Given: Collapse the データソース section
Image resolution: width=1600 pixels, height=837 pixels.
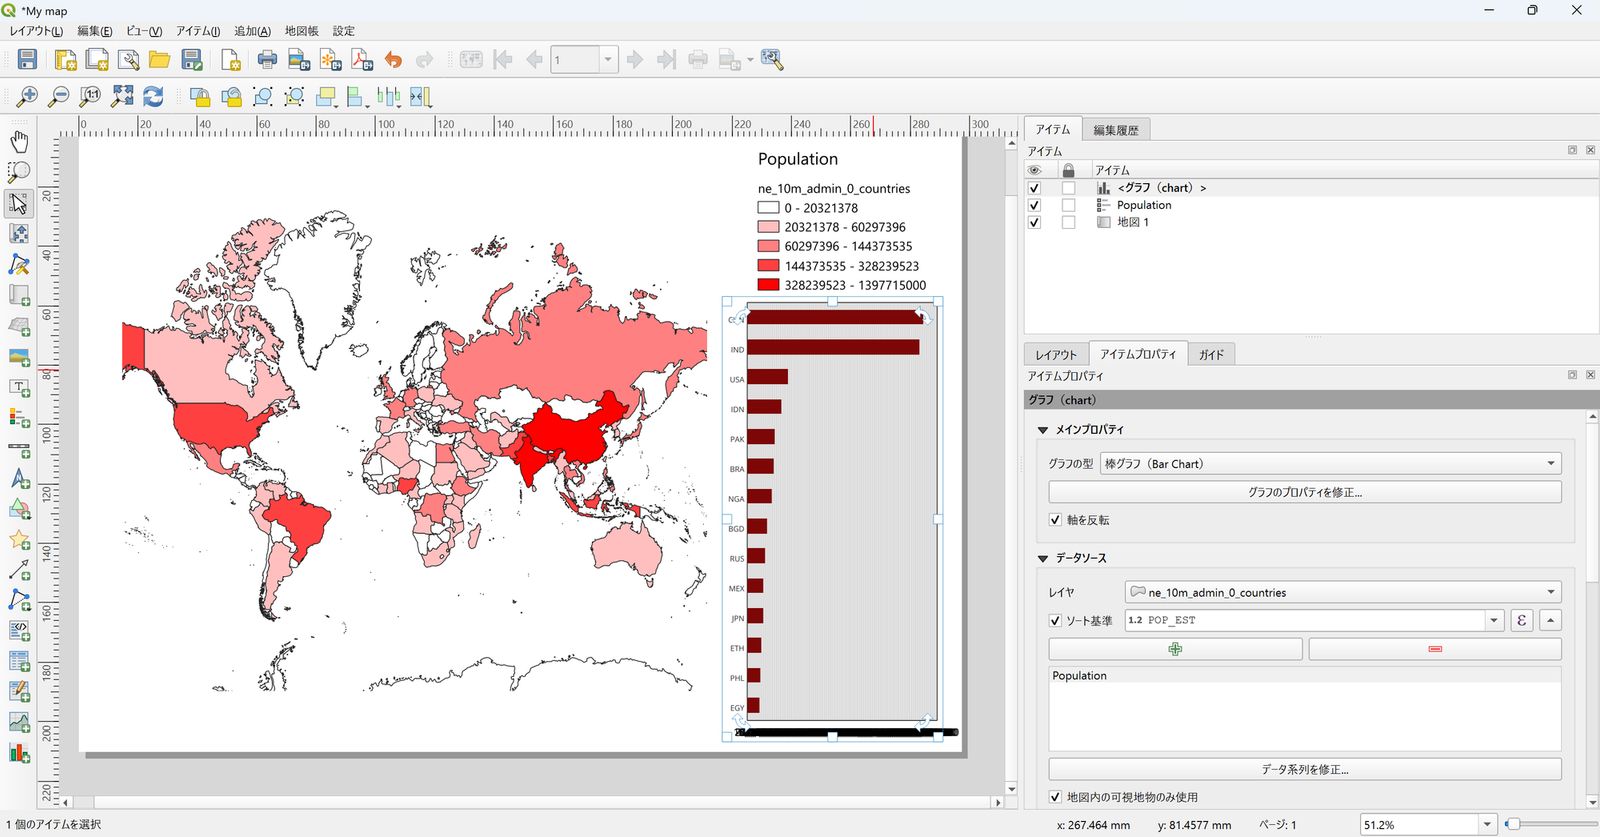Looking at the screenshot, I should (x=1043, y=559).
